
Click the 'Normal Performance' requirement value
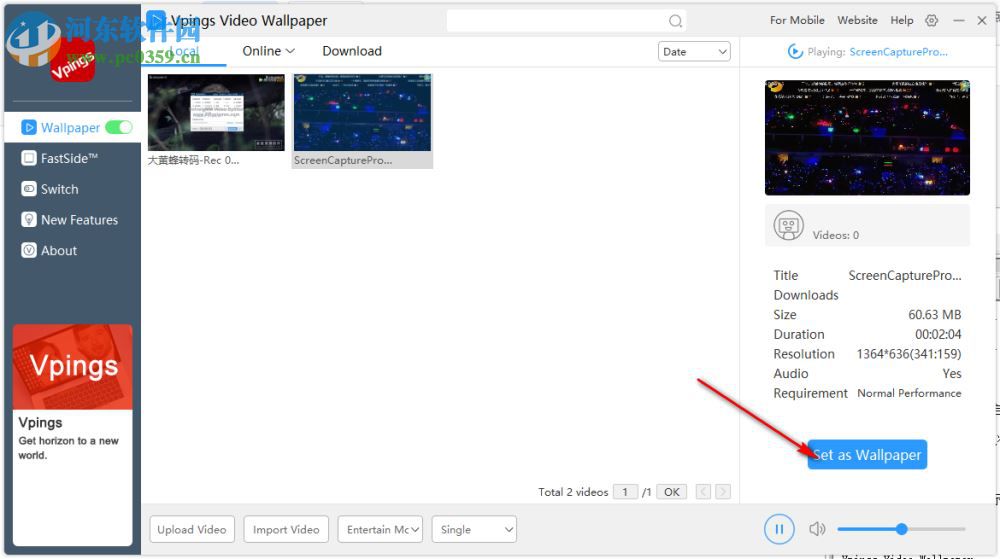tap(909, 393)
